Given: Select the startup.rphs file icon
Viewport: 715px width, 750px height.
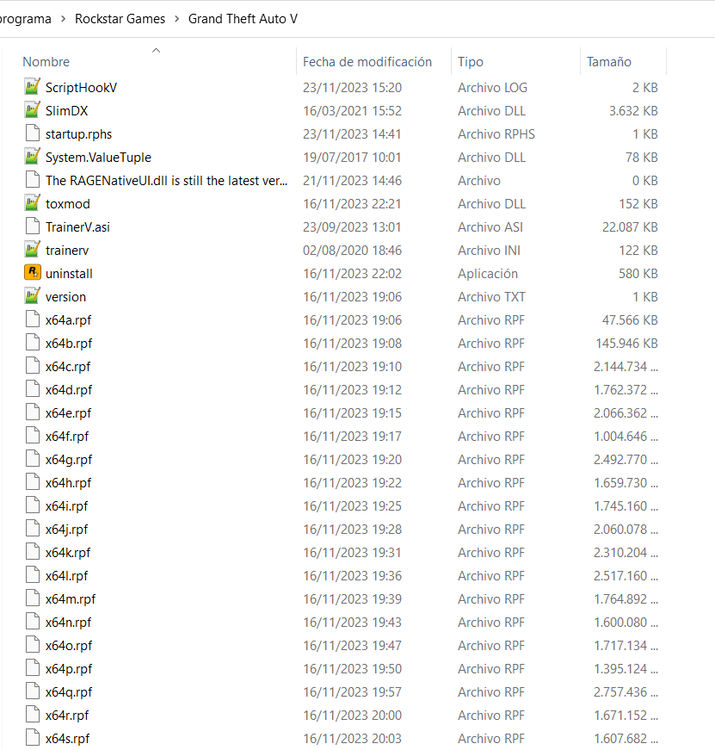Looking at the screenshot, I should [32, 133].
